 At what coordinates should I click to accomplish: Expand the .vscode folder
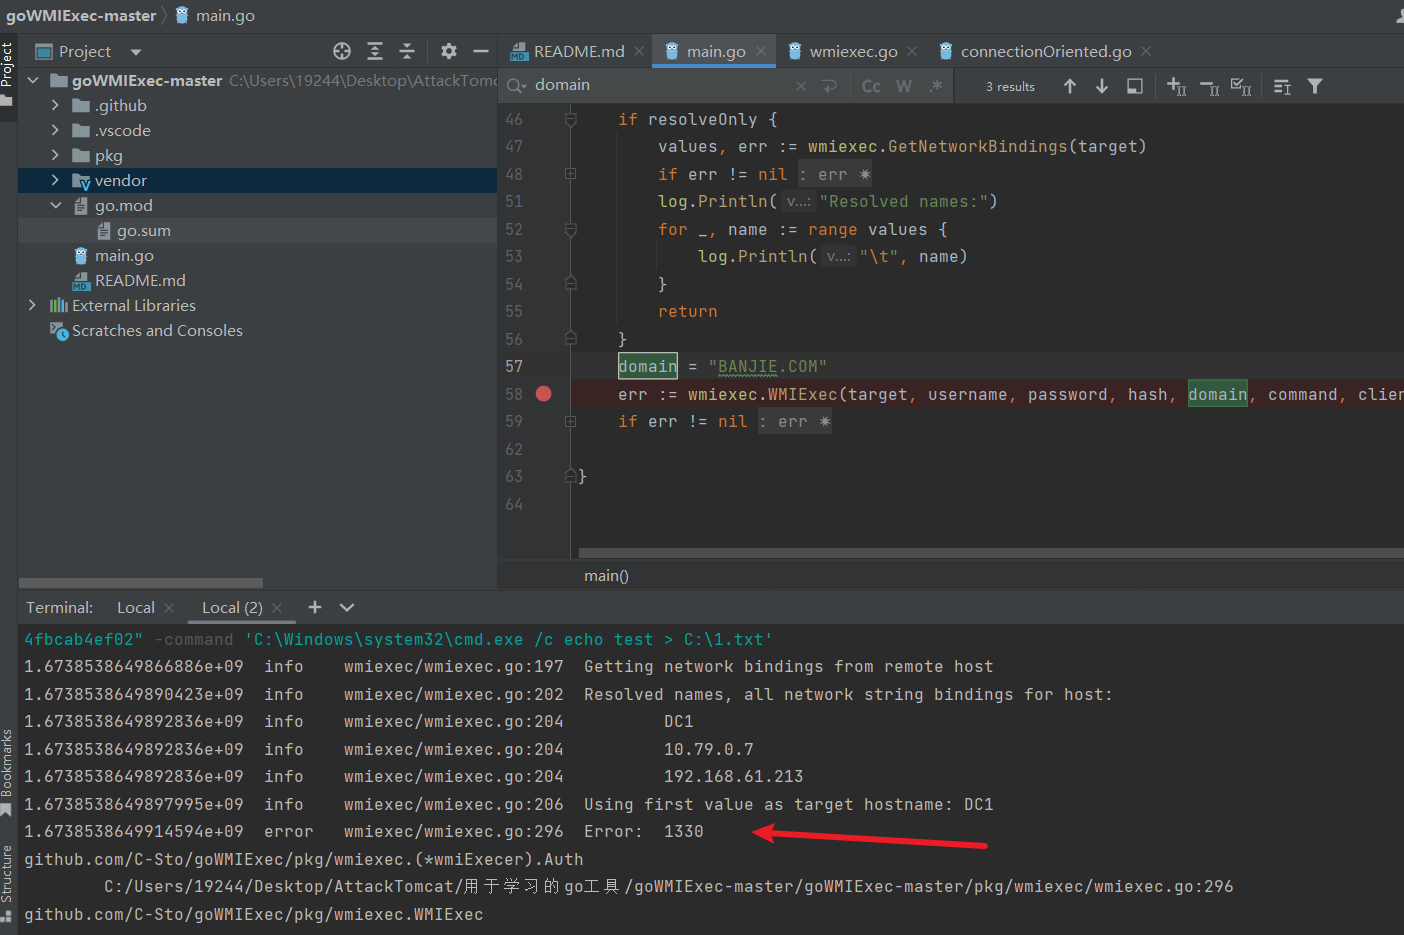55,130
